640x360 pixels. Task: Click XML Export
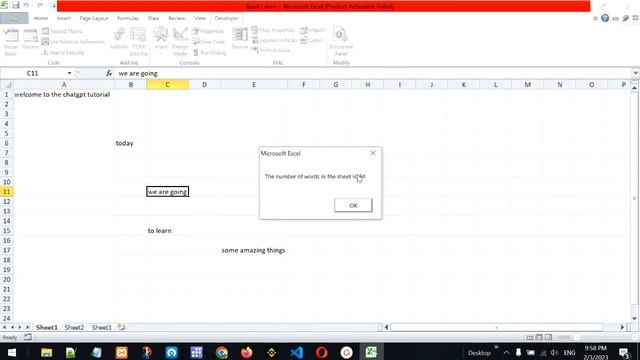[x=312, y=40]
